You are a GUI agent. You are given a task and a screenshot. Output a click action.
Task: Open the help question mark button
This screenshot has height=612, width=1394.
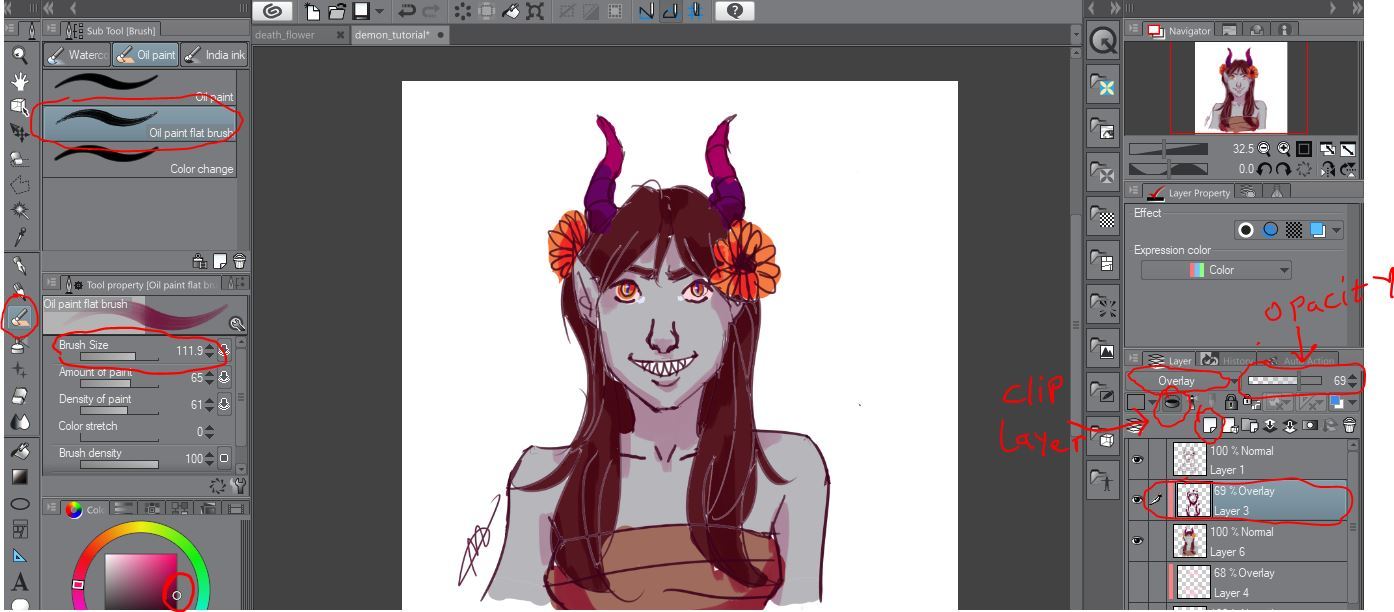pyautogui.click(x=735, y=12)
